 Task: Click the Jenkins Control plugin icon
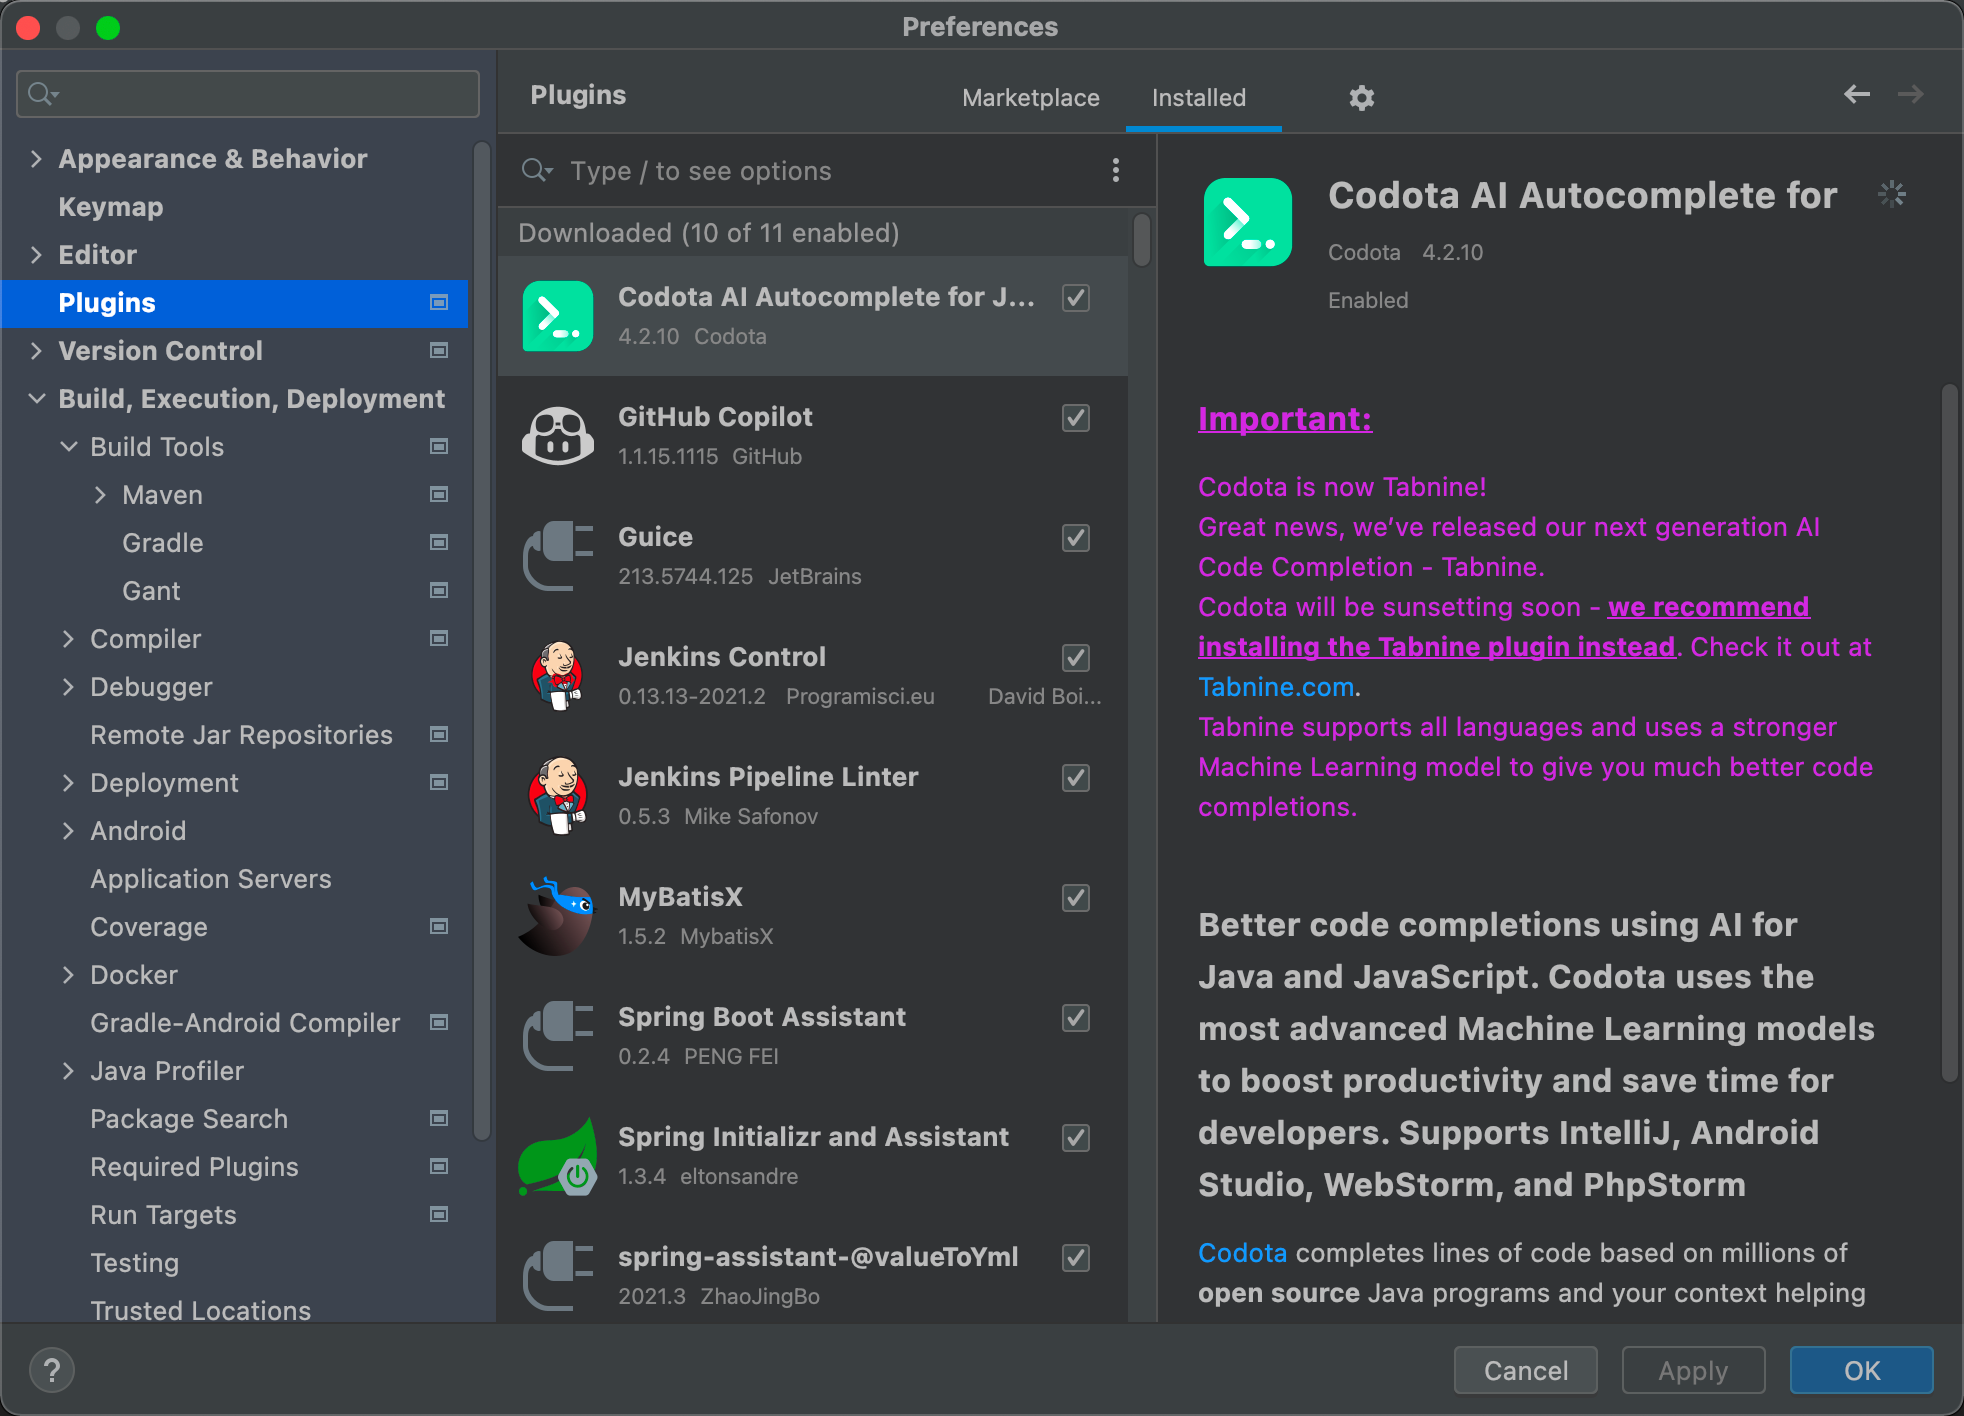click(x=557, y=675)
